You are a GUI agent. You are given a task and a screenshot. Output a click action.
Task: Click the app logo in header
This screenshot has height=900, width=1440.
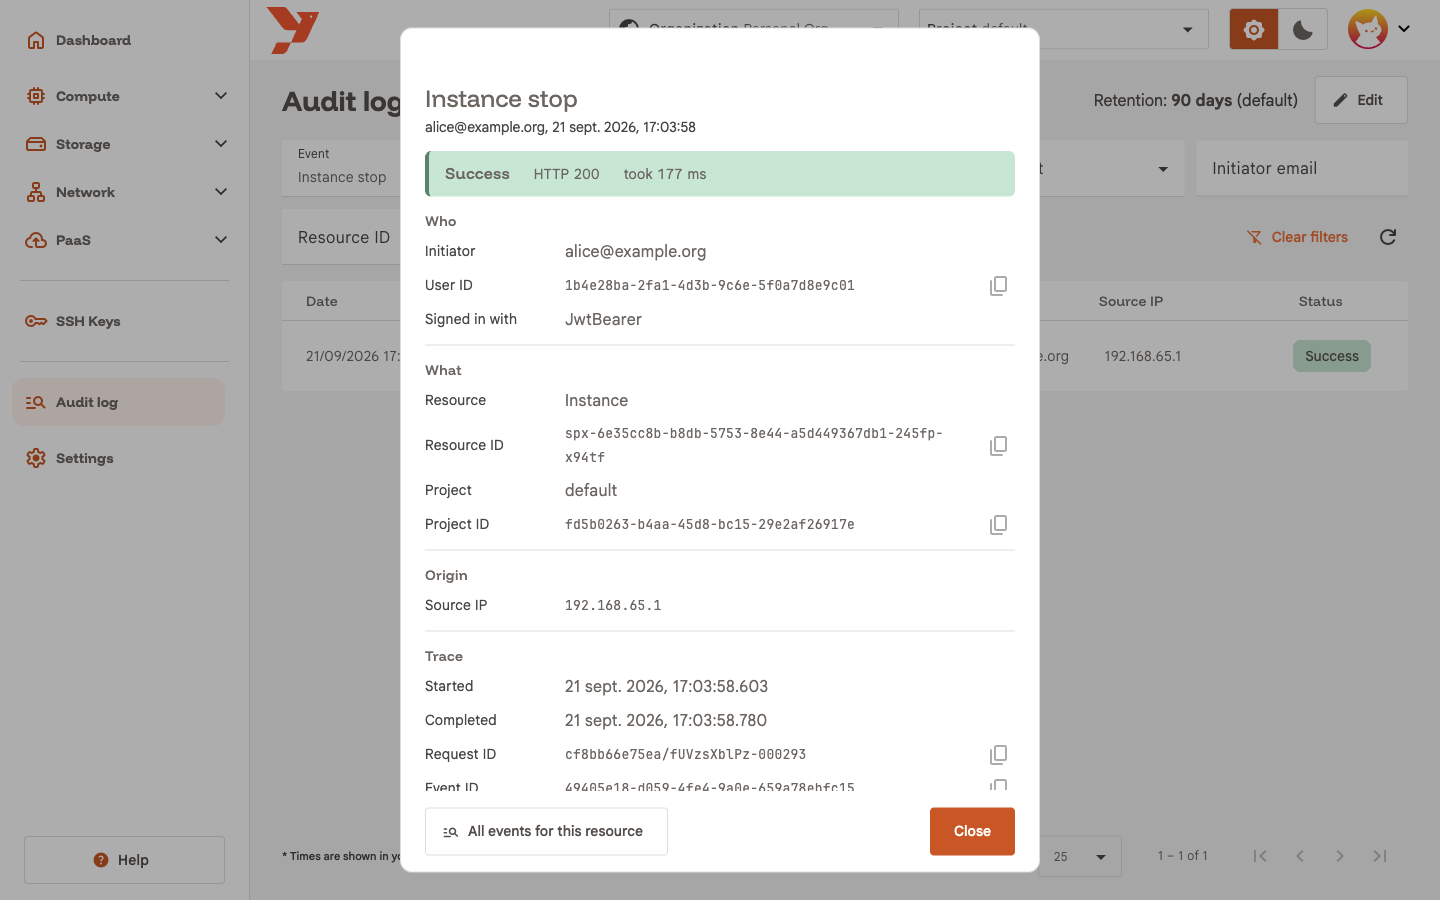coord(293,30)
